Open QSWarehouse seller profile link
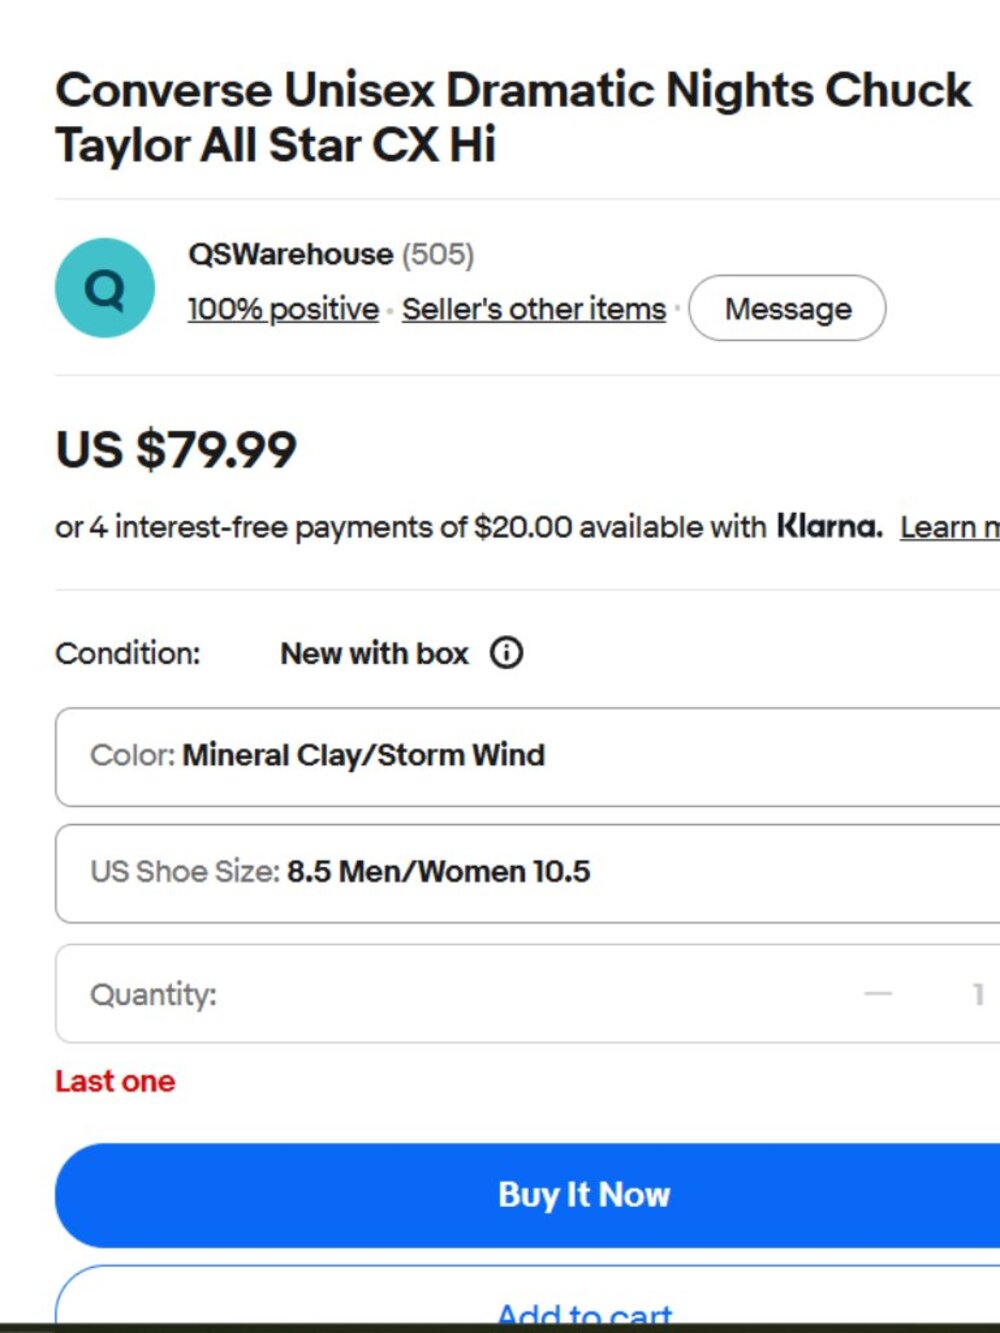 pyautogui.click(x=290, y=254)
